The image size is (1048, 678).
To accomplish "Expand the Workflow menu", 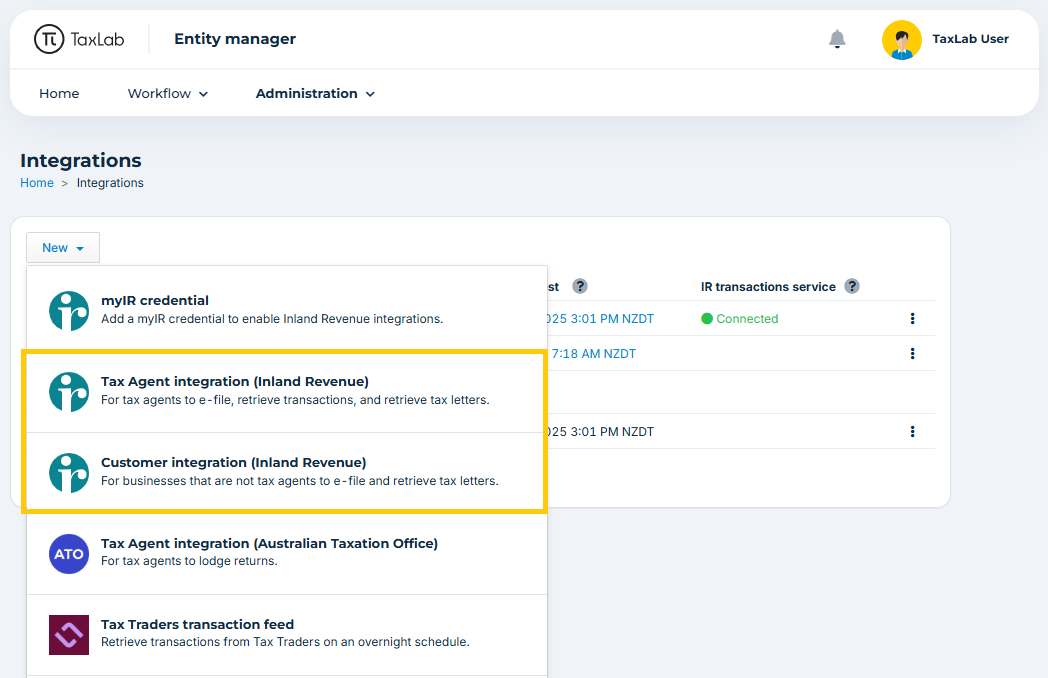I will pos(168,94).
